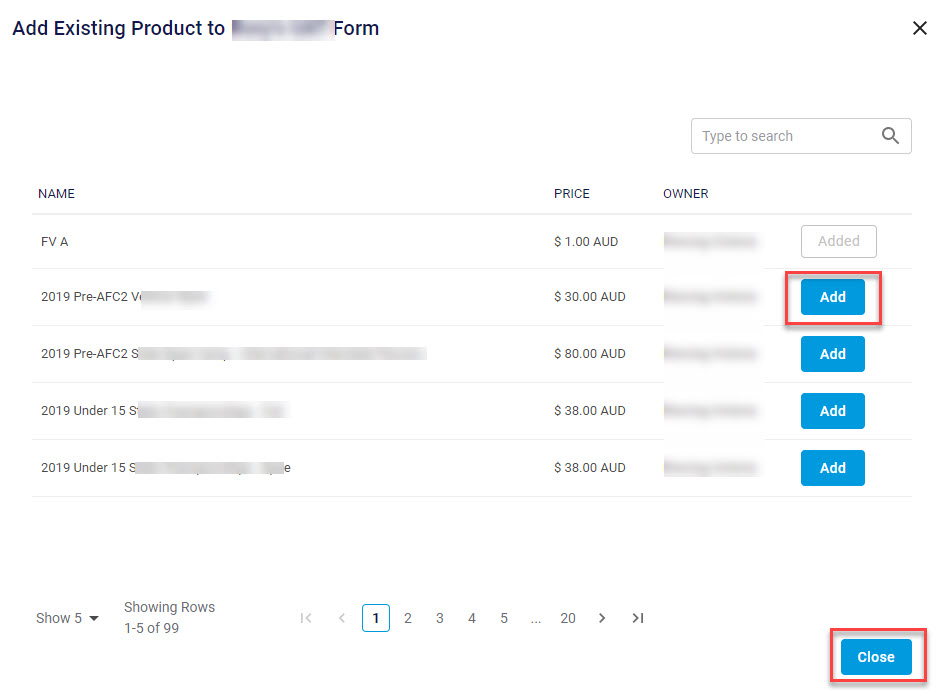This screenshot has height=690, width=949.
Task: Jump to last page icon
Action: [x=637, y=618]
